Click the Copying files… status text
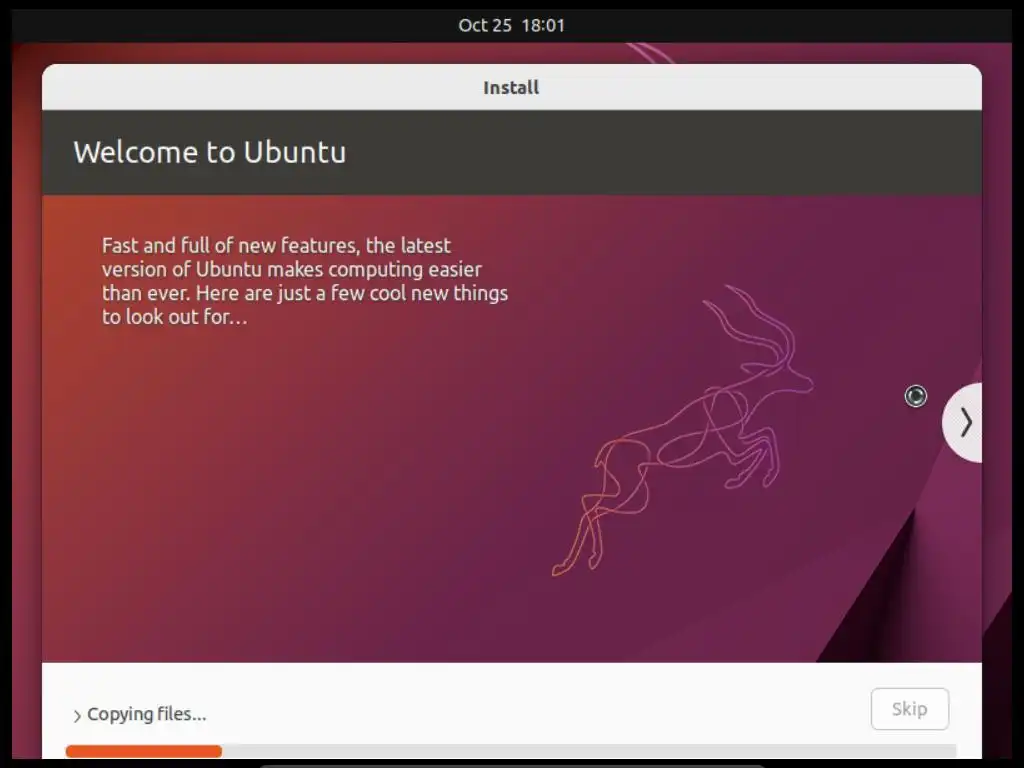This screenshot has height=768, width=1024. pos(147,714)
